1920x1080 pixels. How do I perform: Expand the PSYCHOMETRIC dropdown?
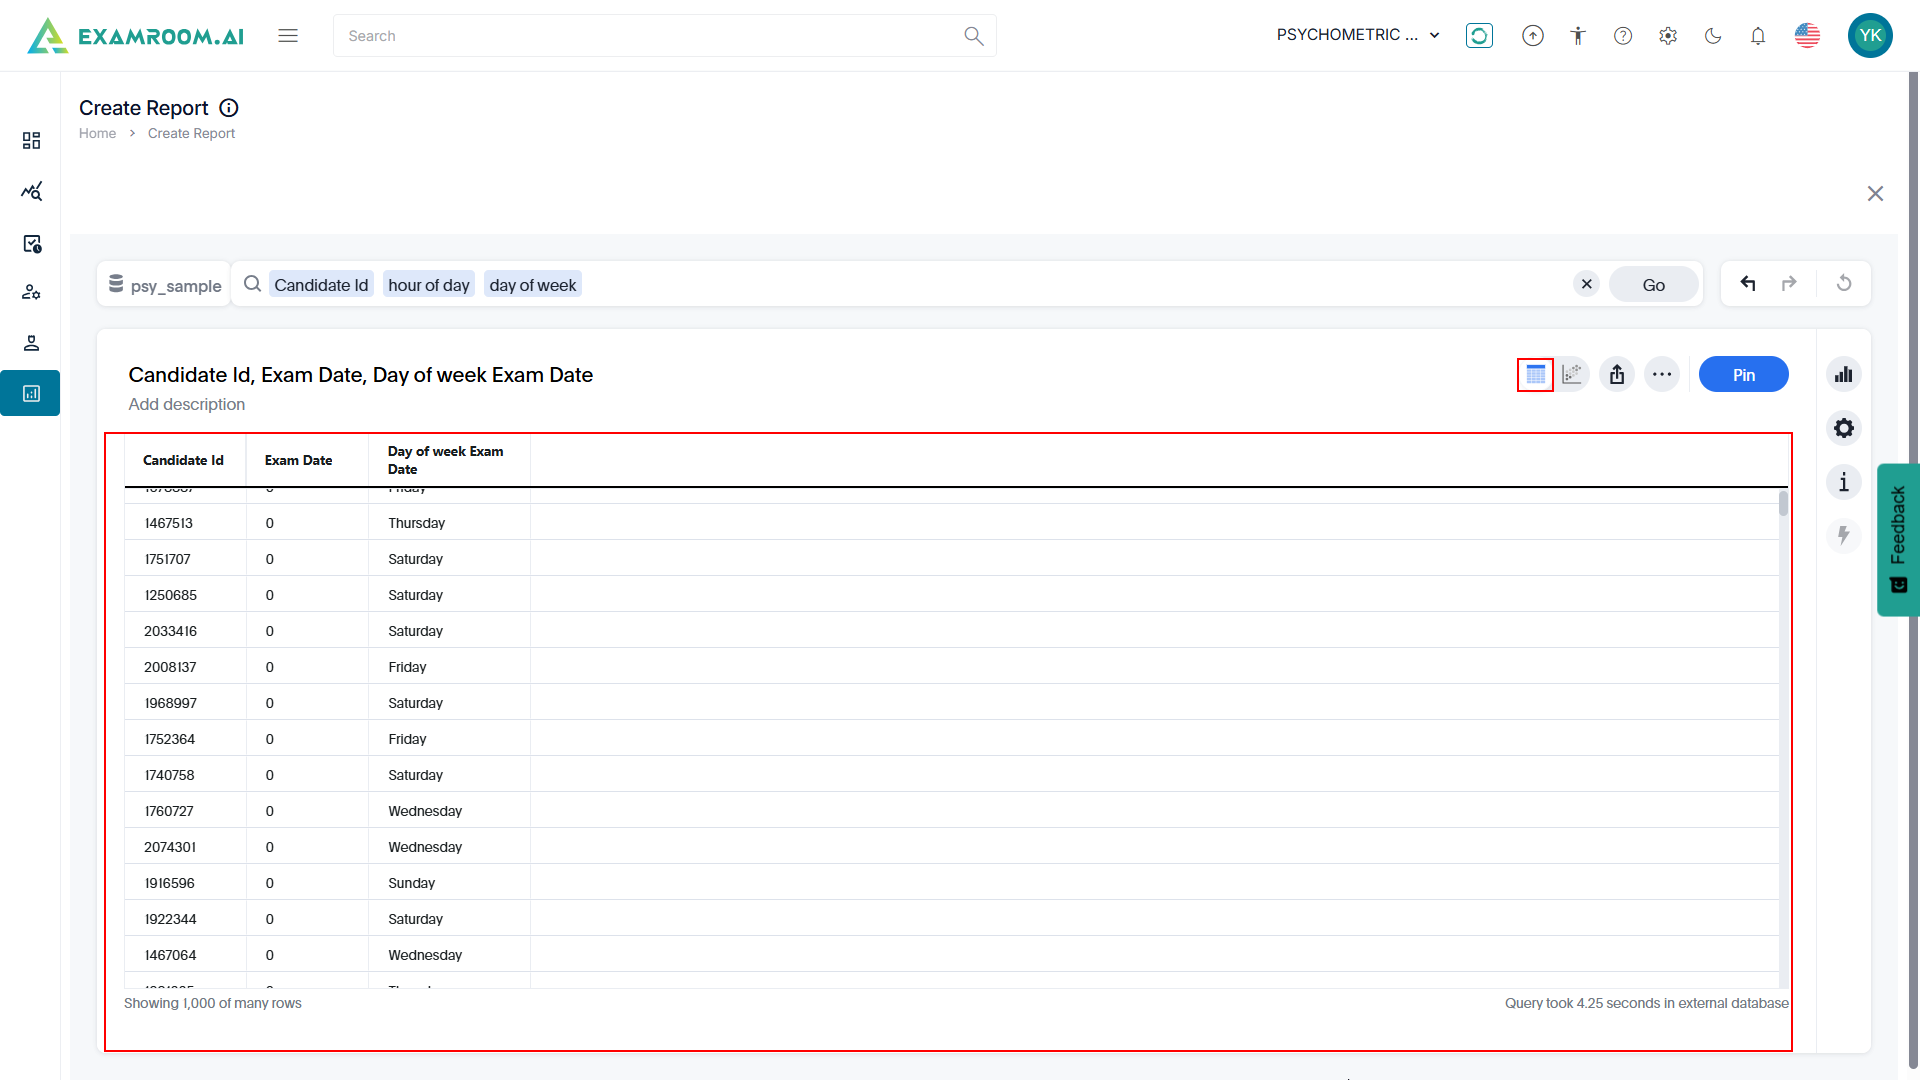click(1358, 35)
